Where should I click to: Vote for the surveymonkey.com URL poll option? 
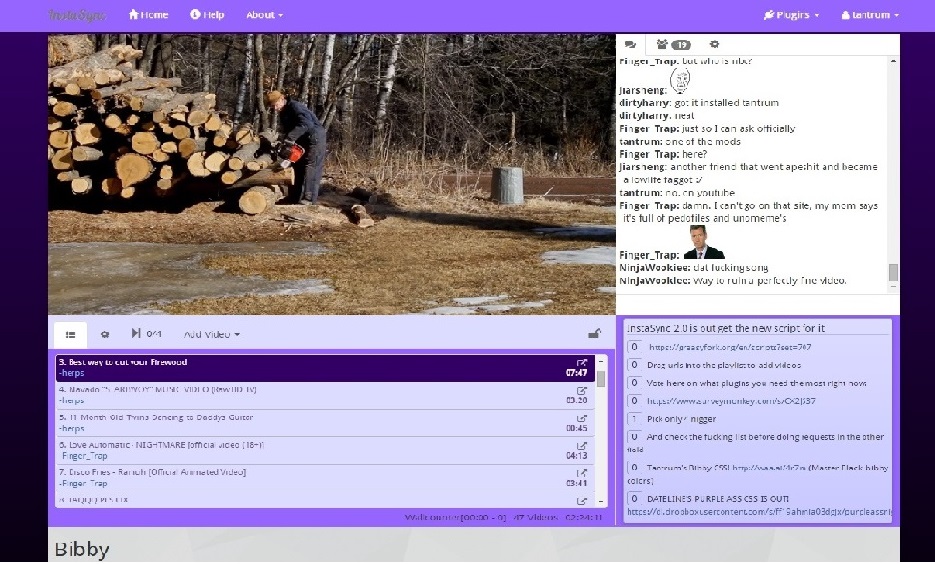(634, 401)
